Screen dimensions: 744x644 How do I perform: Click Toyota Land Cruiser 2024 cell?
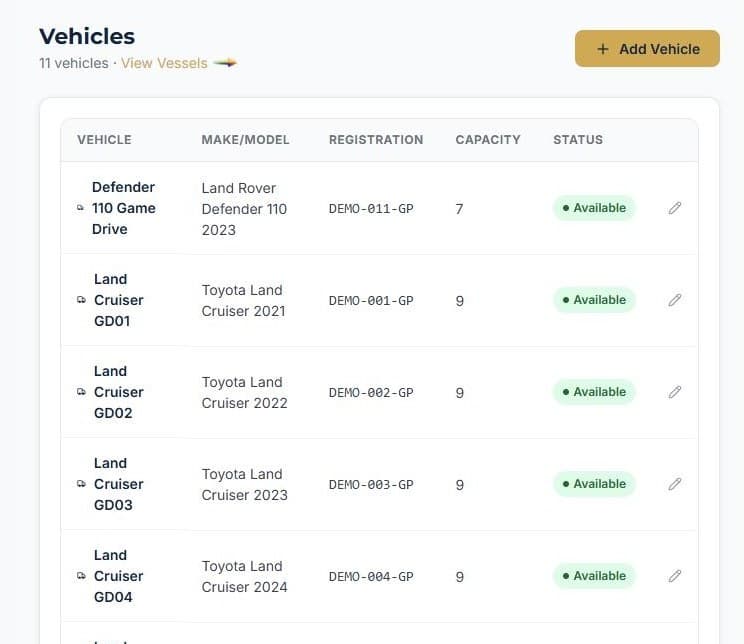[x=244, y=577]
